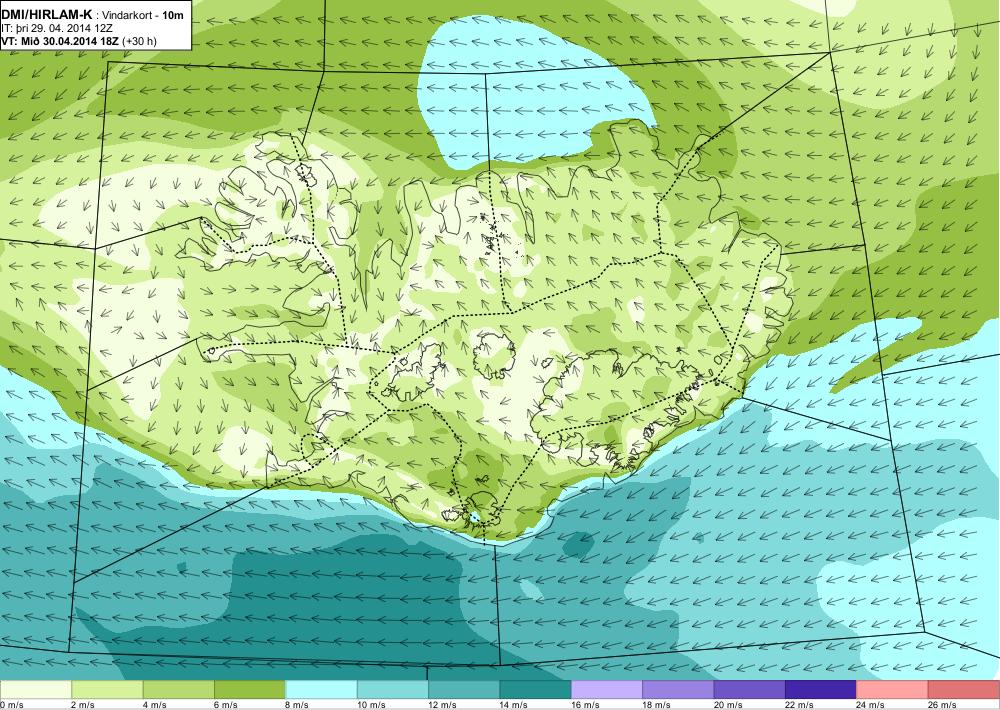Select the dark teal 14–16 m/s legend swatch
1000x710 pixels.
[536, 690]
